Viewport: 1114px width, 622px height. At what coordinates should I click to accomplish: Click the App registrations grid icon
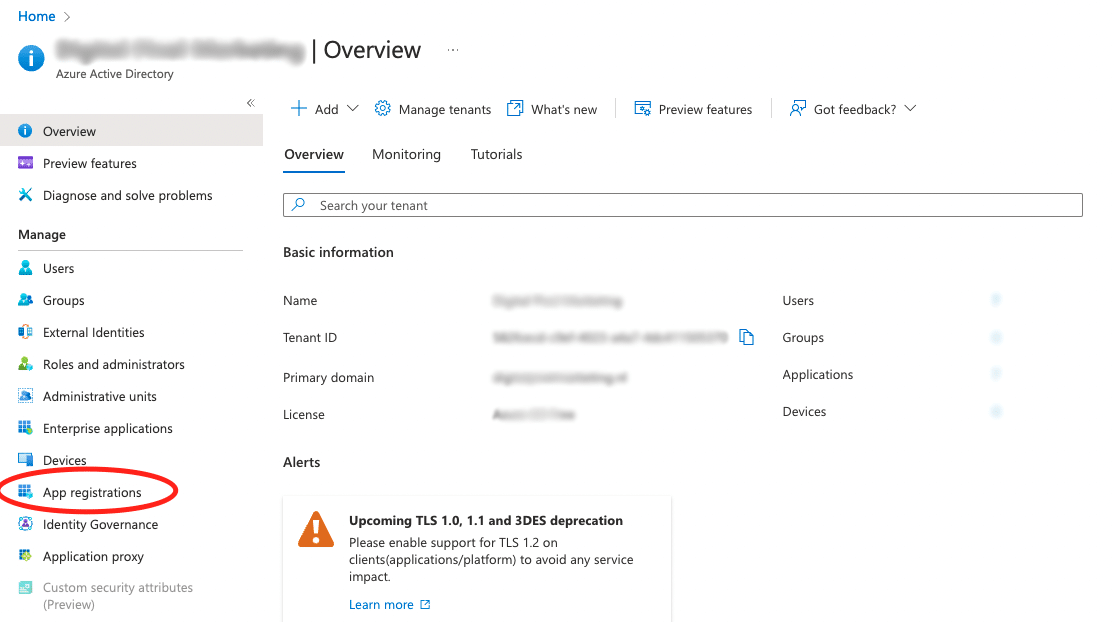coord(25,492)
